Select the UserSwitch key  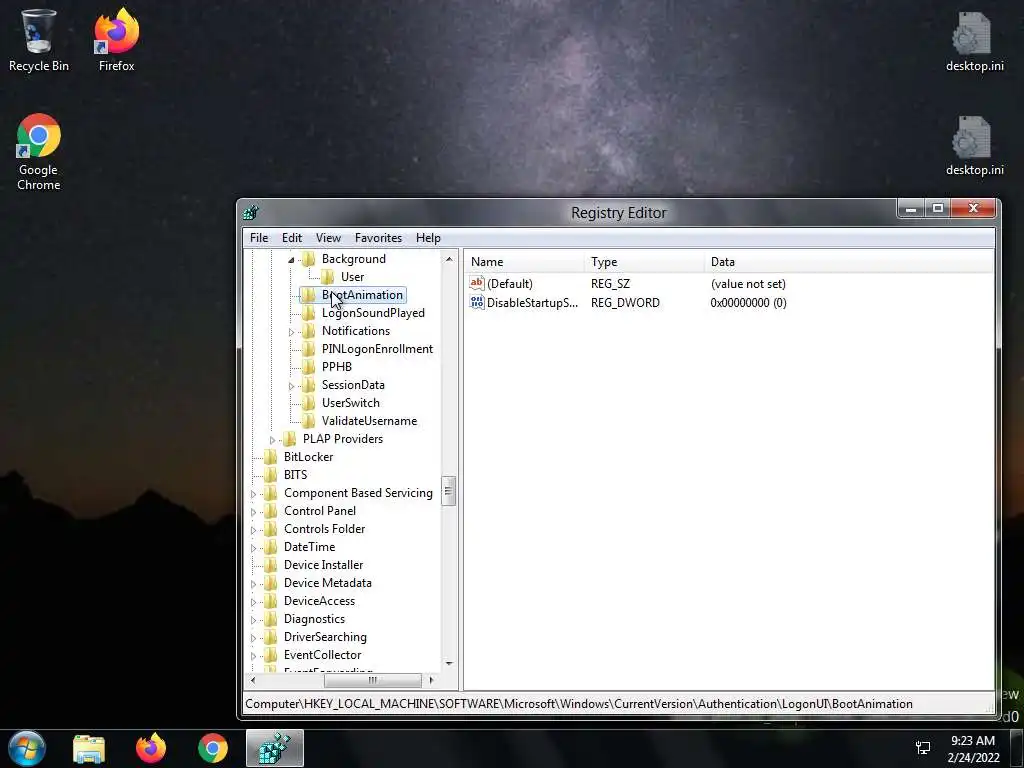(x=350, y=402)
